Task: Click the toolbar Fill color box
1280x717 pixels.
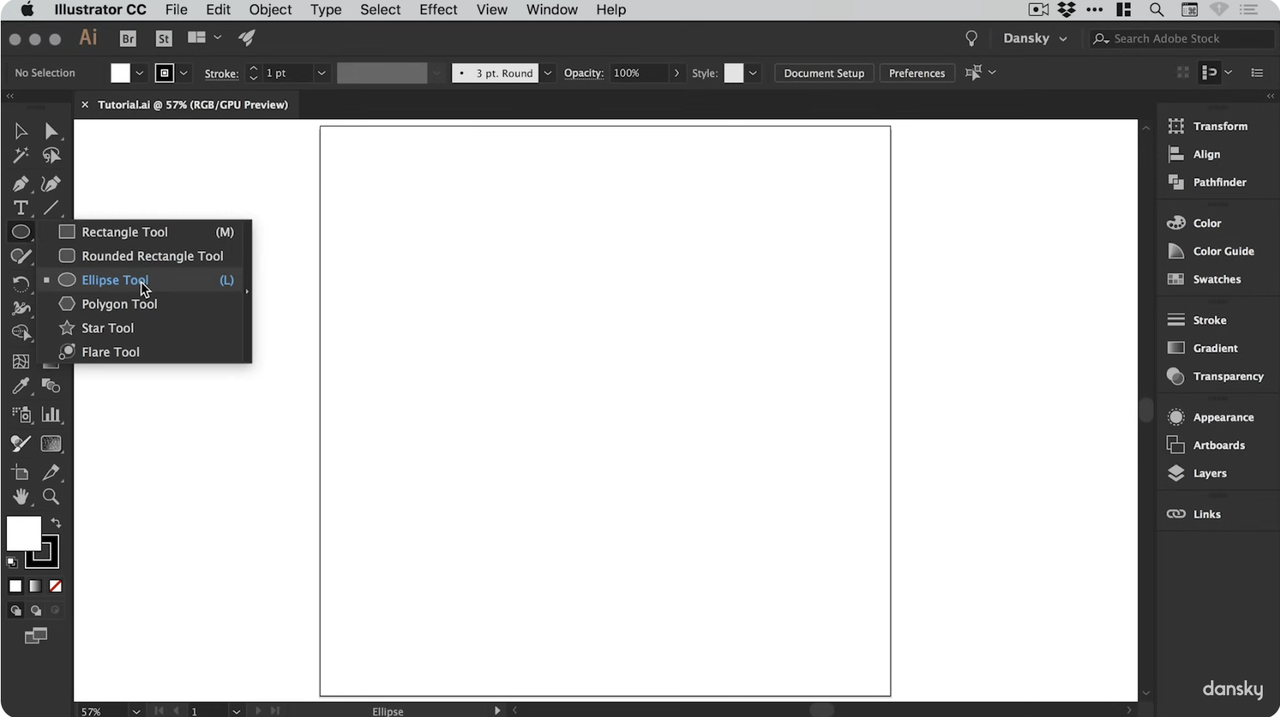Action: click(24, 533)
